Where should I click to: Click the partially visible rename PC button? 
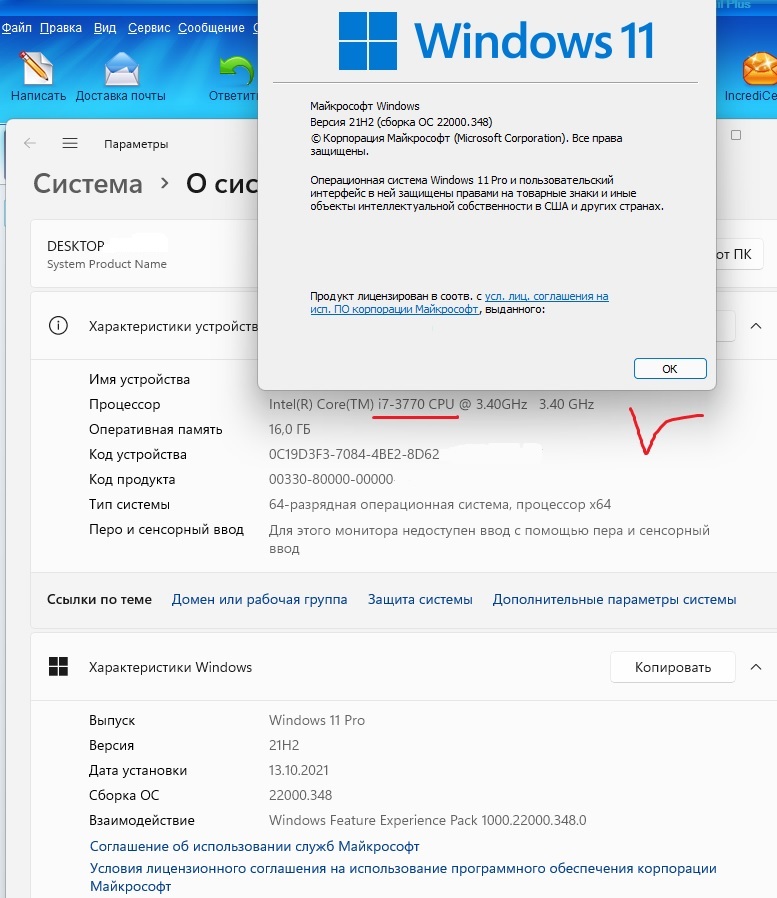pyautogui.click(x=739, y=254)
